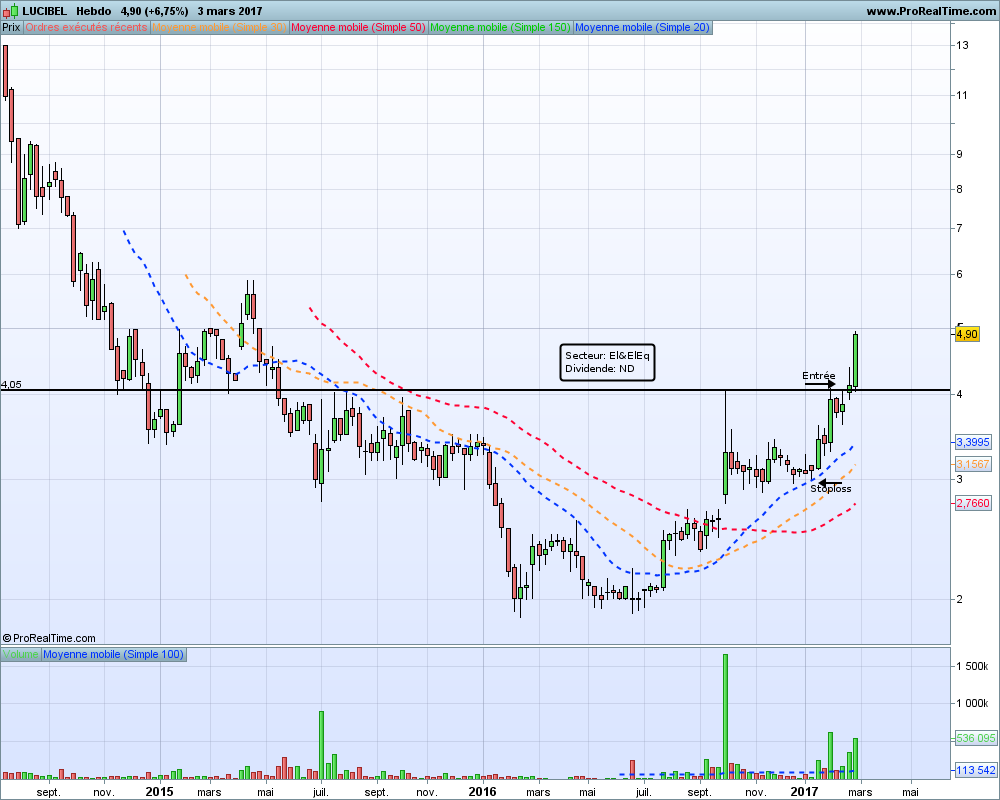The width and height of the screenshot is (1000, 800).
Task: Click the candlestick icon beside LUCIBEL title
Action: pos(10,11)
